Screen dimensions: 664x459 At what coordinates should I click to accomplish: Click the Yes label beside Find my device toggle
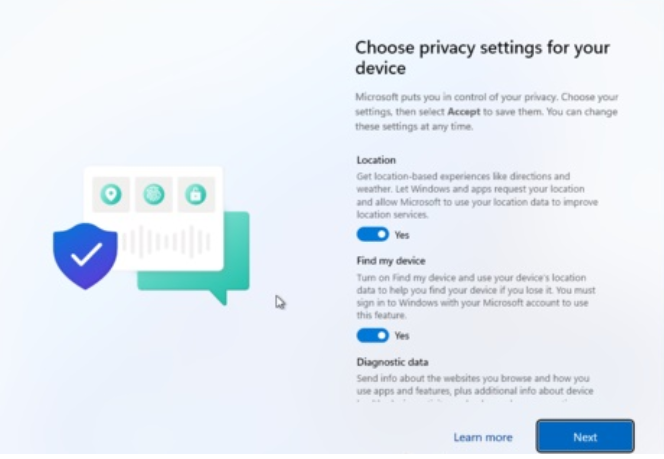click(402, 336)
